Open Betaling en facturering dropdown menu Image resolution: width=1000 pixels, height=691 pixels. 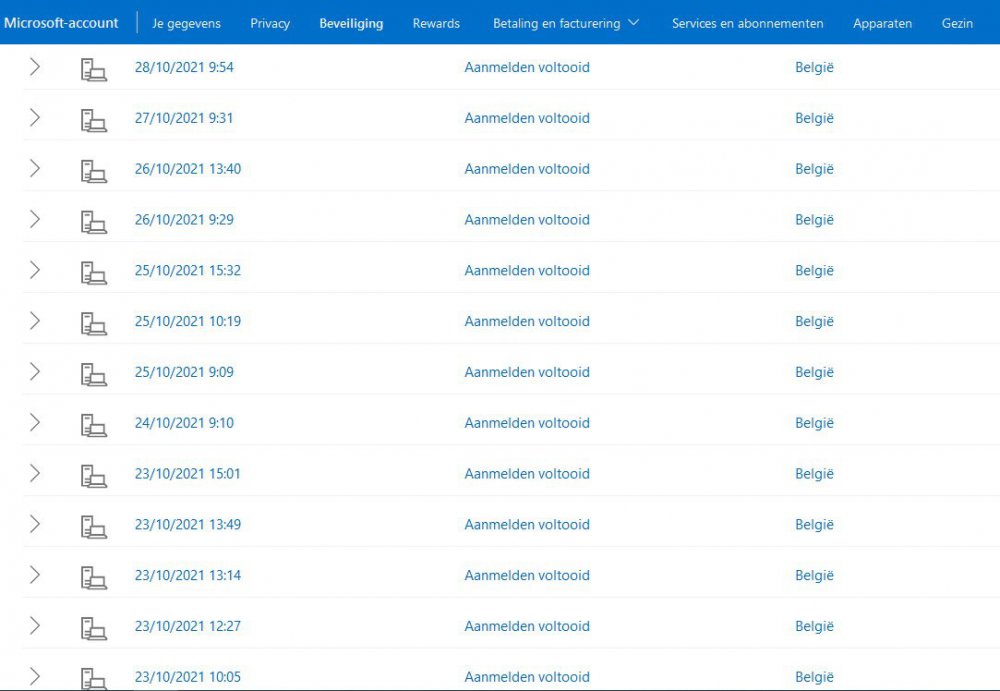tap(566, 23)
